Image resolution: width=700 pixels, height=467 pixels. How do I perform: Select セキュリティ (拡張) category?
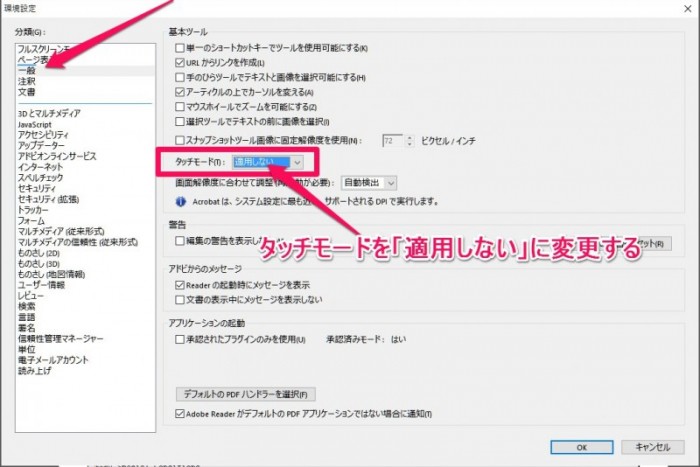(49, 199)
